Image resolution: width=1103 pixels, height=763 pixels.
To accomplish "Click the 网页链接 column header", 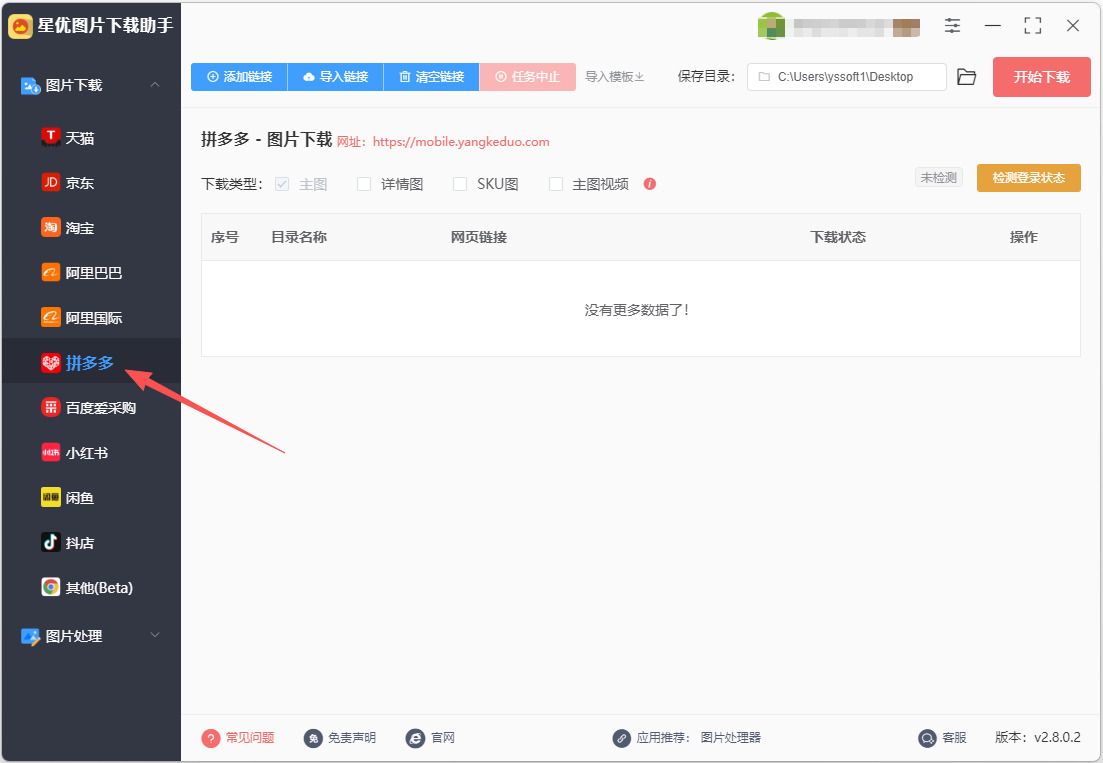I will (x=479, y=237).
